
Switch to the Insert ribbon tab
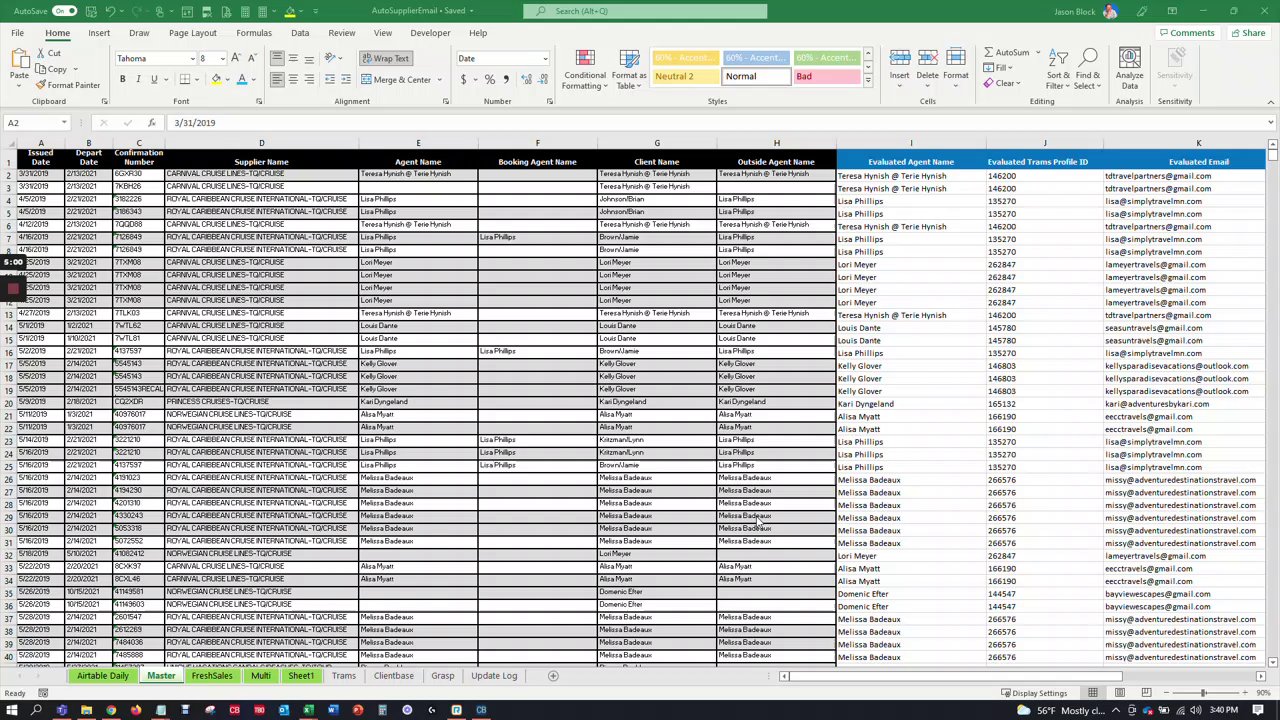coord(99,33)
